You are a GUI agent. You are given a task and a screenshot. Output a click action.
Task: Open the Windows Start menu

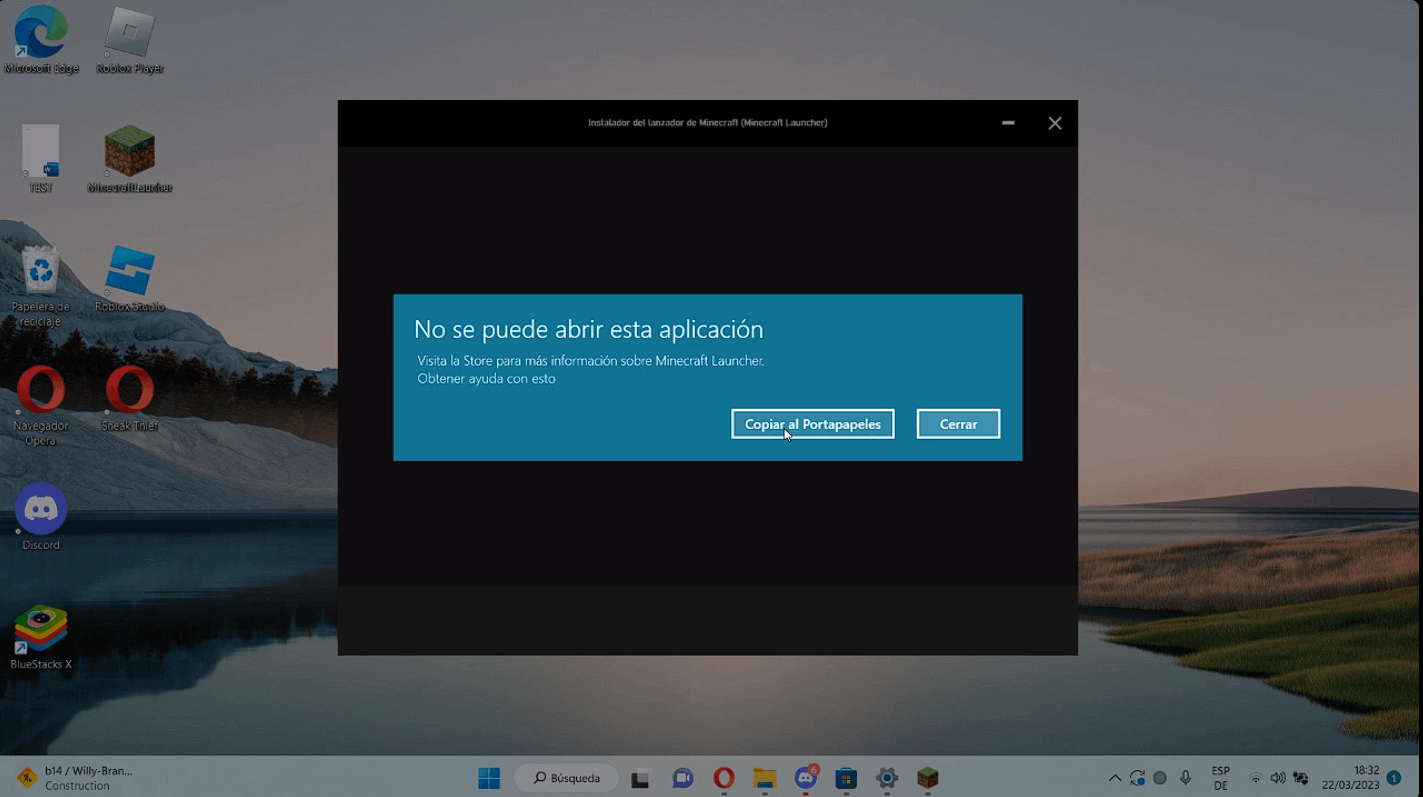pos(489,778)
